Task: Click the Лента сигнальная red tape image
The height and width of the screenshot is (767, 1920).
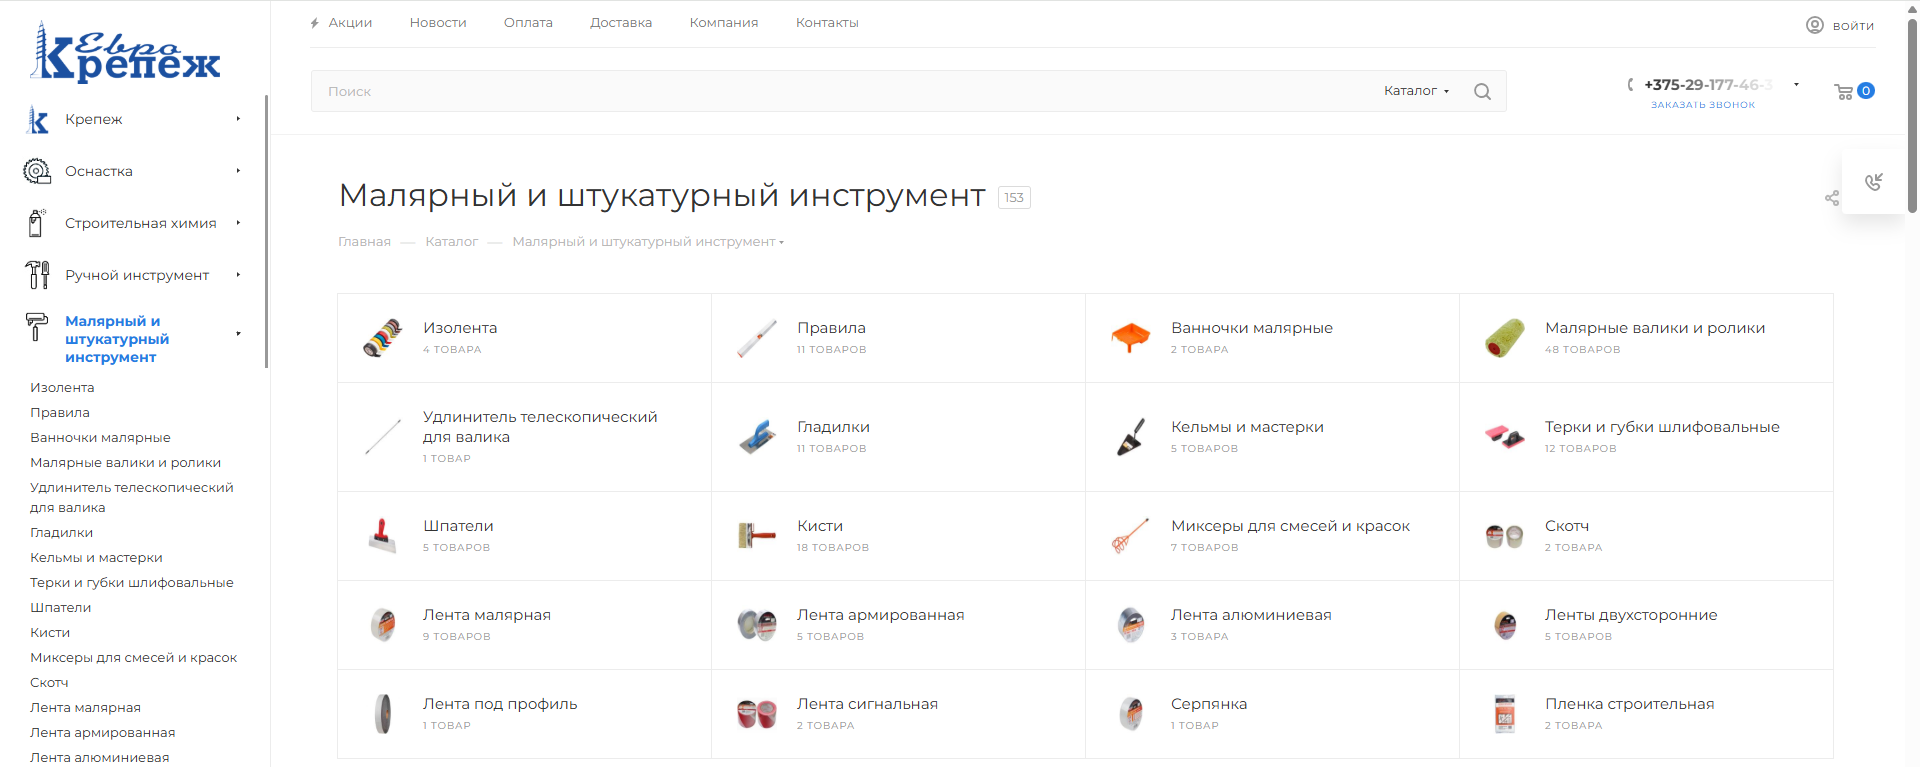Action: tap(757, 714)
